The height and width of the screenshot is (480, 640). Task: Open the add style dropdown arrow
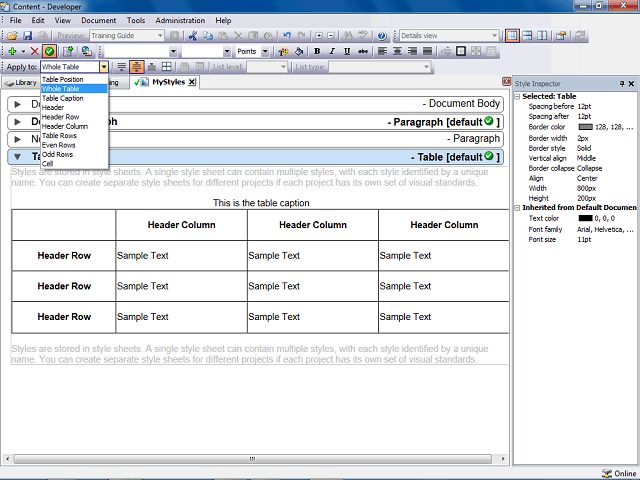point(23,51)
